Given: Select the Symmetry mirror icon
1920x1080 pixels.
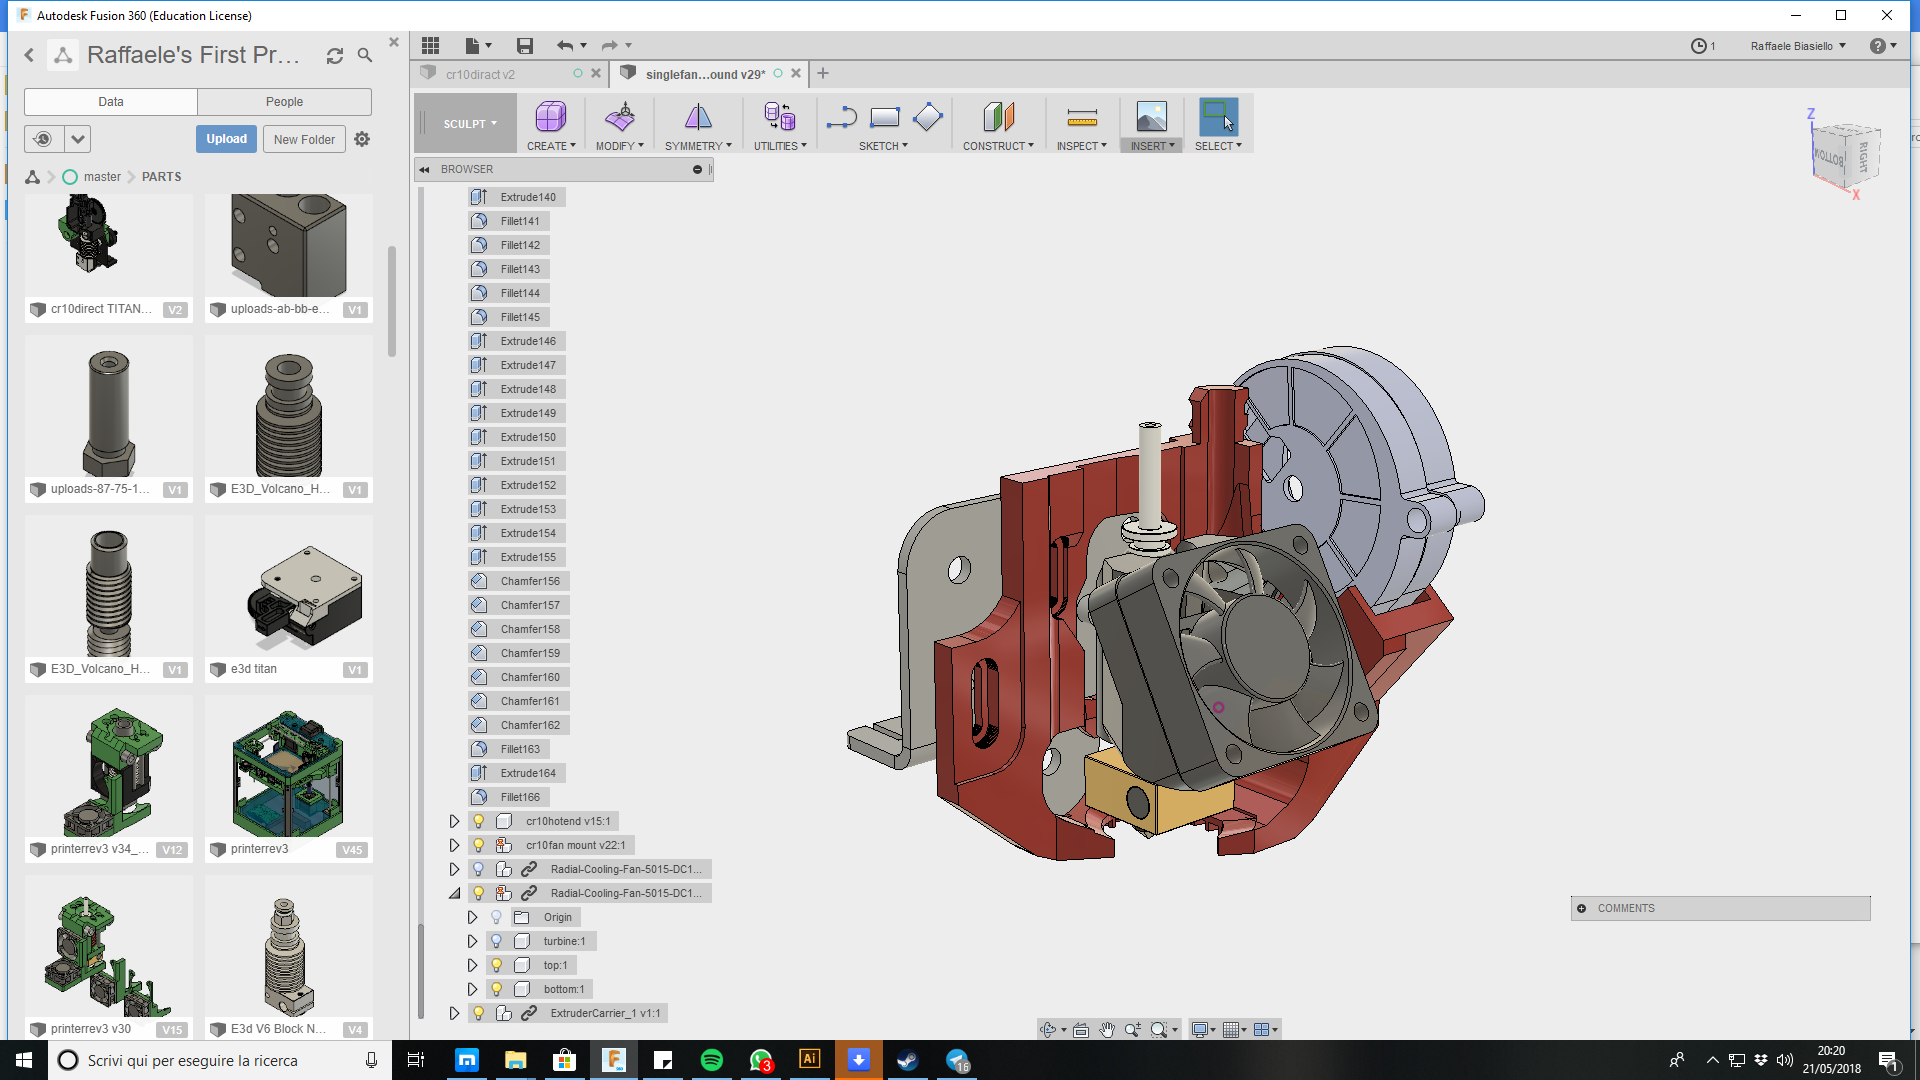Looking at the screenshot, I should pyautogui.click(x=698, y=117).
